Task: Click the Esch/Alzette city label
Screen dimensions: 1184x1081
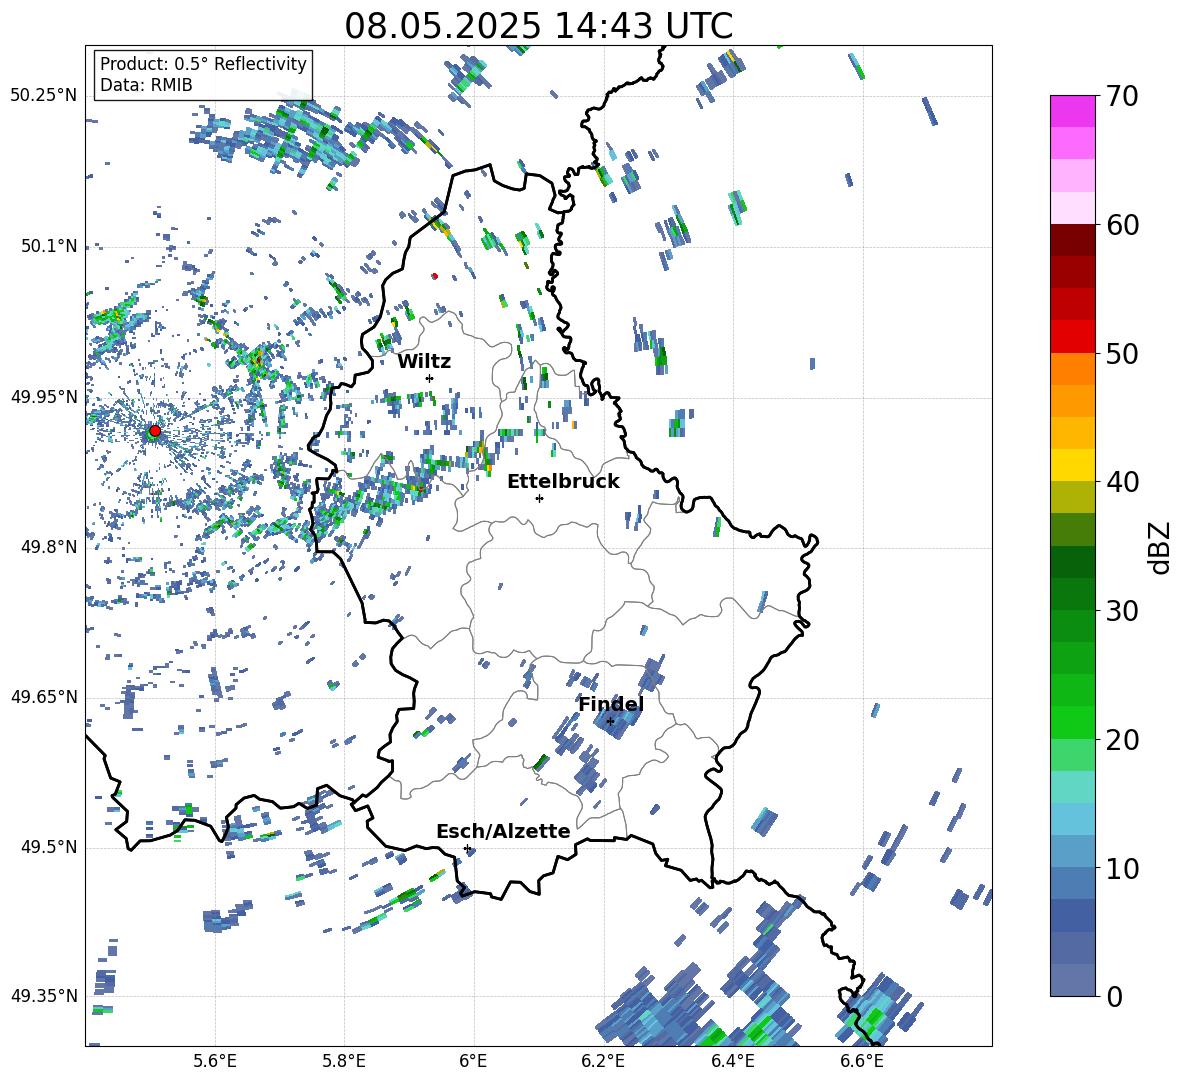Action: [503, 832]
